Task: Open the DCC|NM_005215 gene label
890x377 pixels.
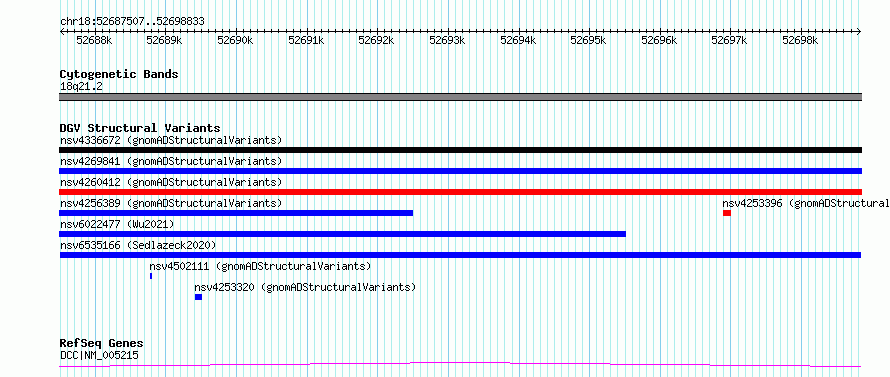Action: click(99, 356)
